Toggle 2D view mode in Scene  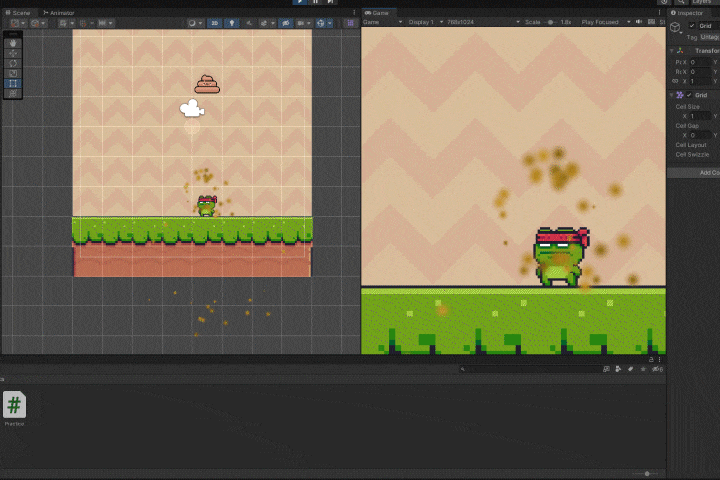(x=214, y=23)
